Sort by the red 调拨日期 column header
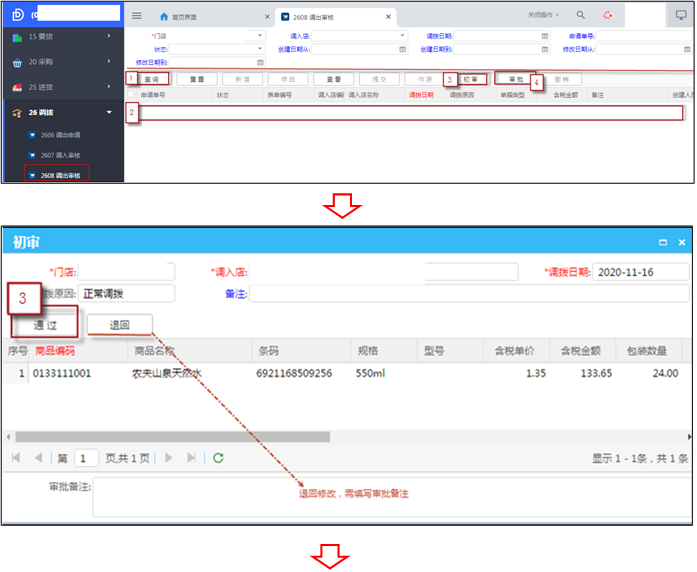The width and height of the screenshot is (697, 572). pyautogui.click(x=421, y=95)
